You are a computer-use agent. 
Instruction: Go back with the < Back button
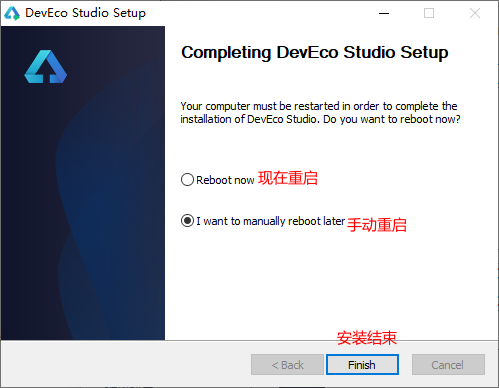[287, 365]
